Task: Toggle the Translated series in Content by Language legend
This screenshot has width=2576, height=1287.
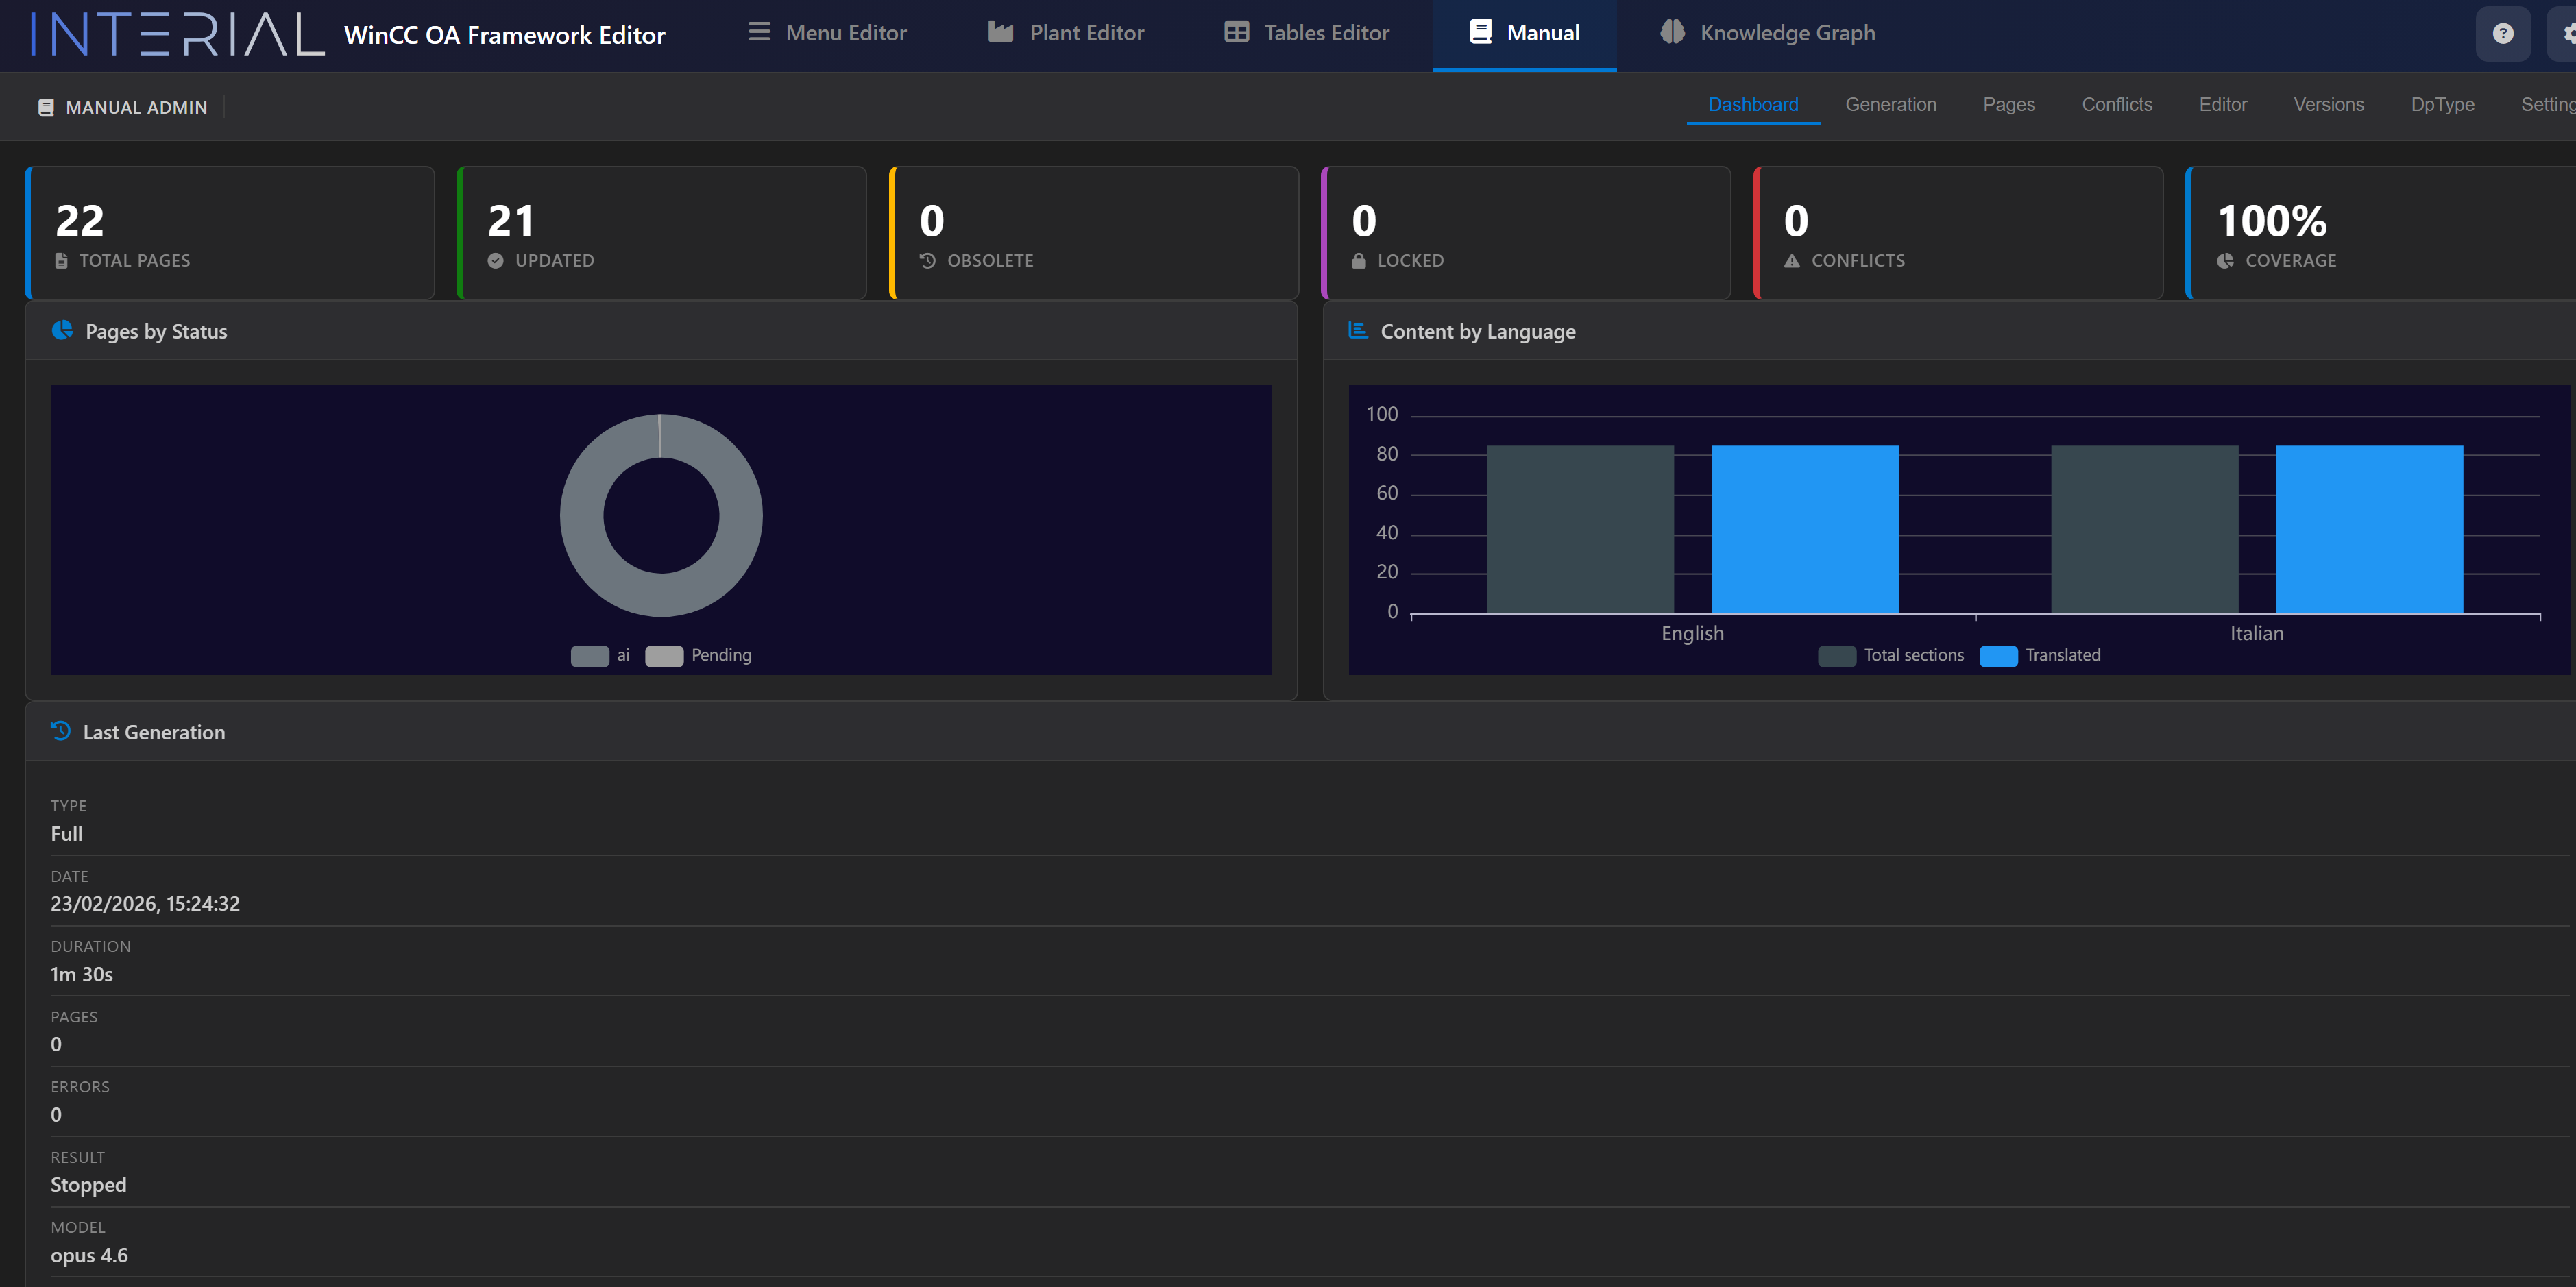Action: (x=2000, y=656)
